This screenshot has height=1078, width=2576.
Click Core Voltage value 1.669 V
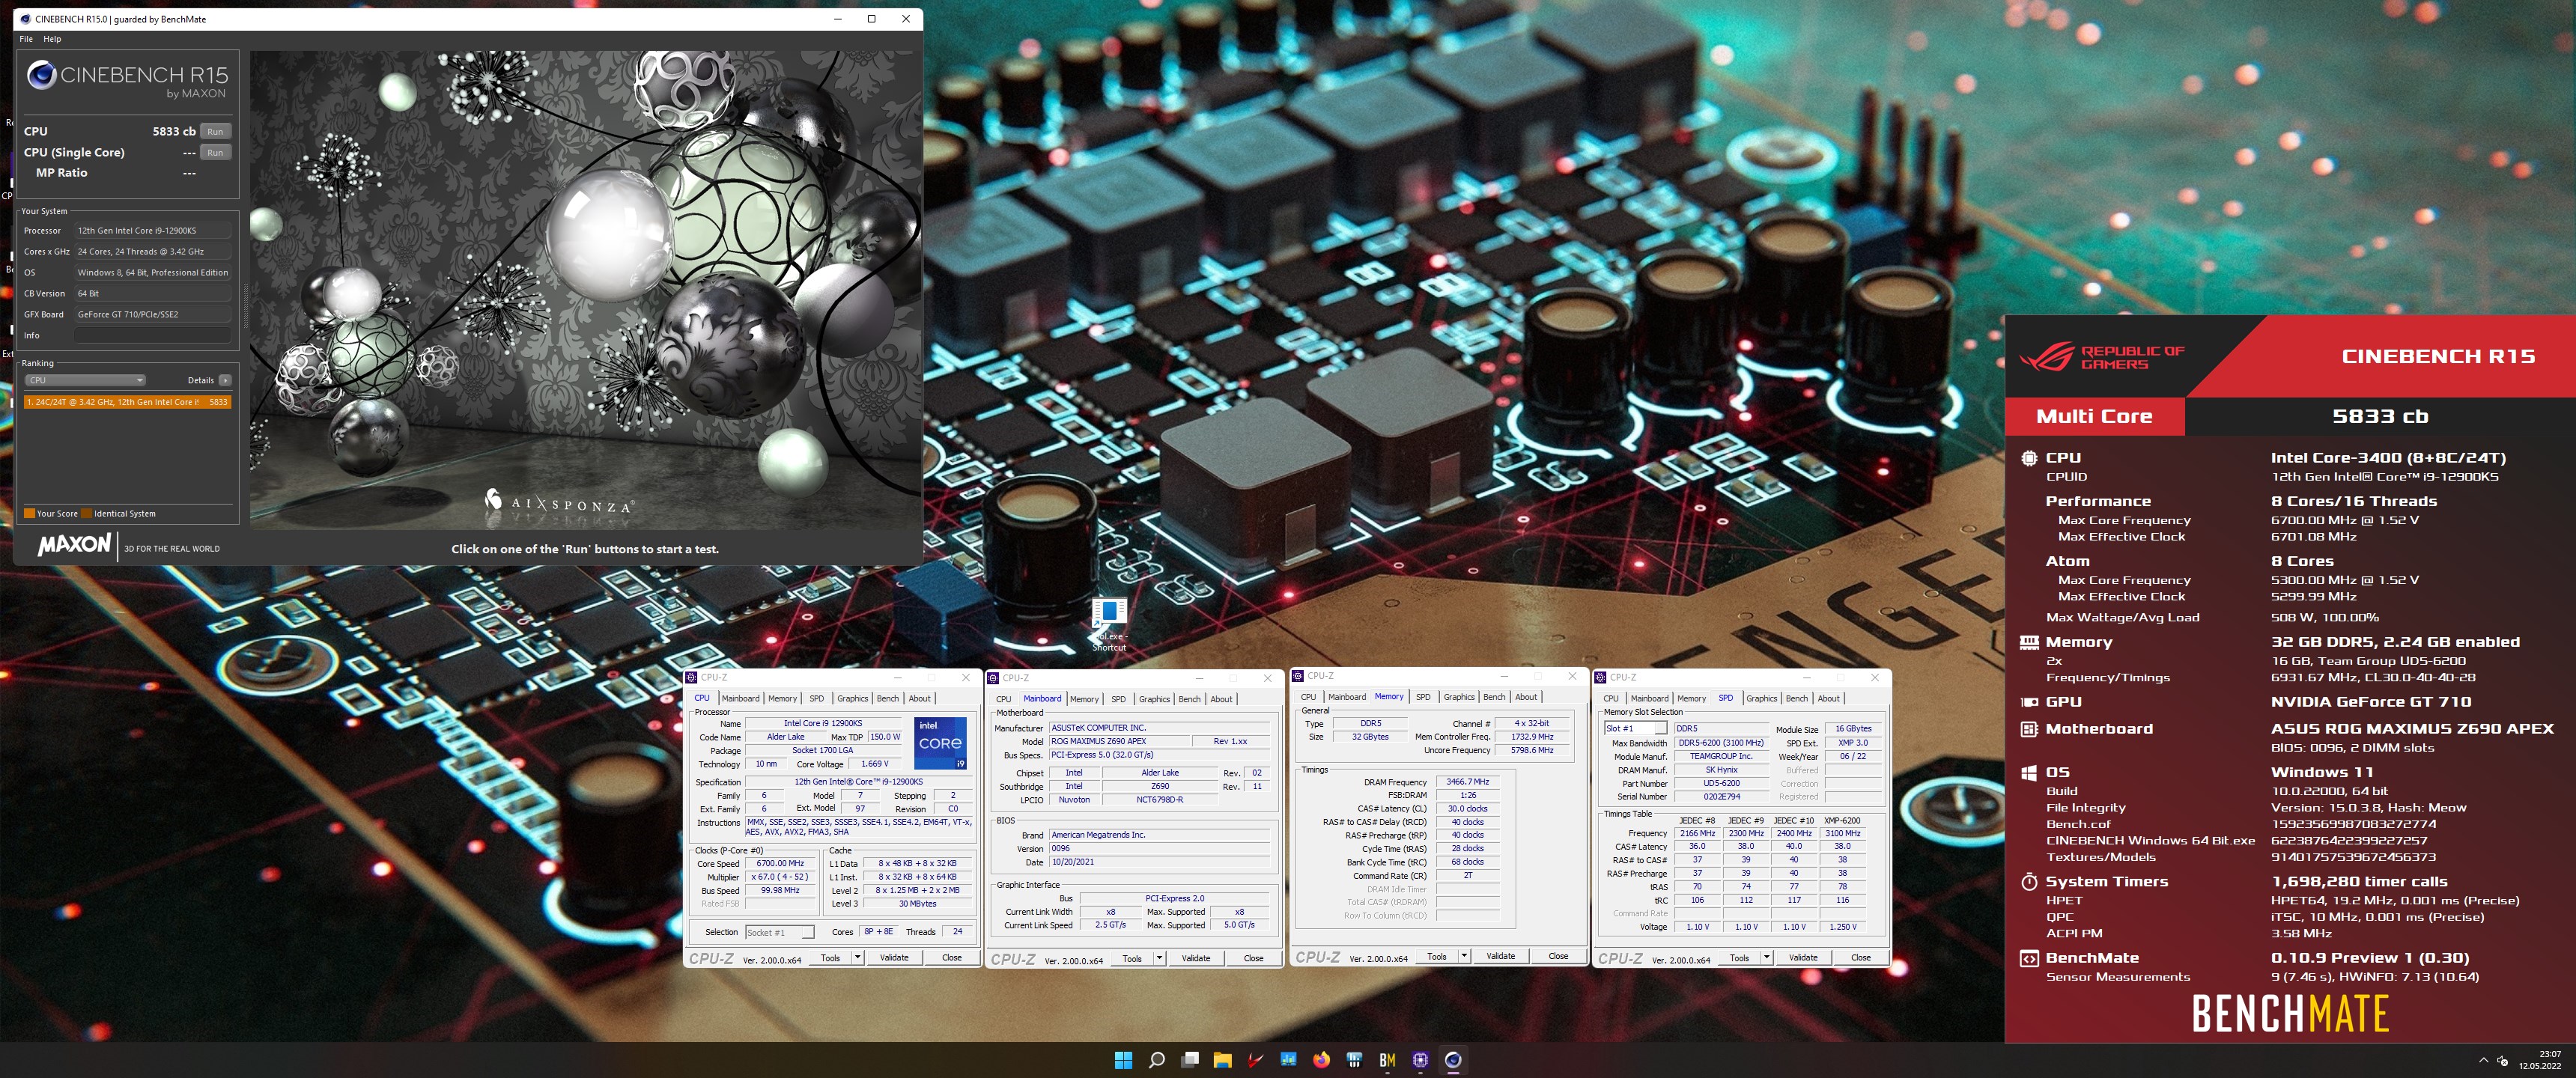873,764
